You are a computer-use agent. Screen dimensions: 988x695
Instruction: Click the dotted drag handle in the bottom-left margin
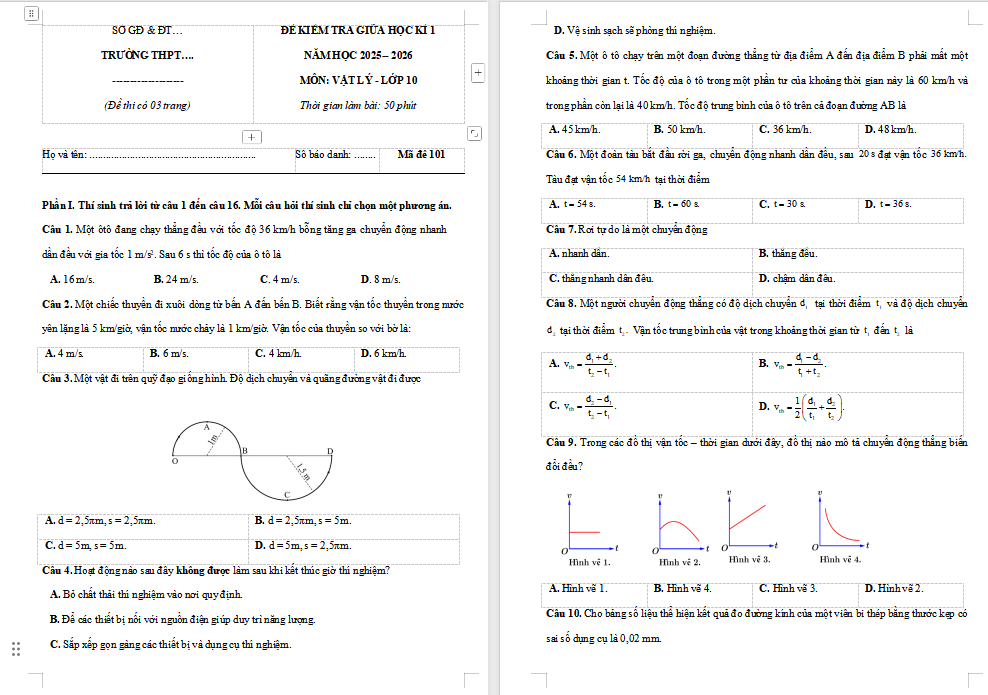(15, 649)
